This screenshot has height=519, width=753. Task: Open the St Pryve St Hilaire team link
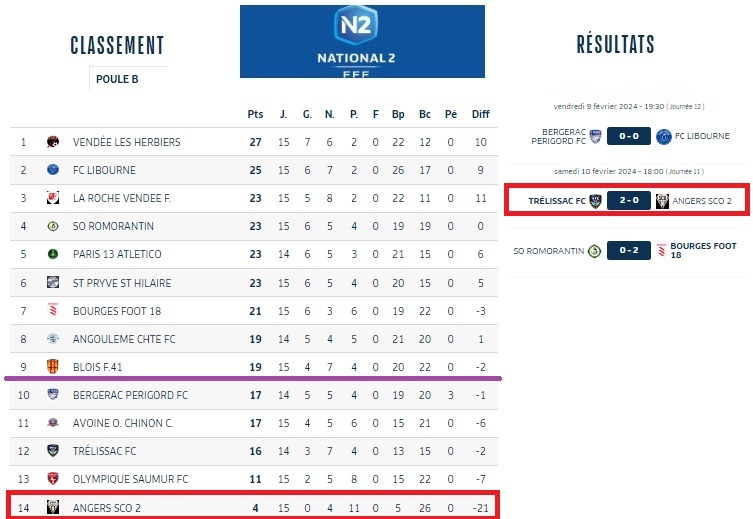point(121,282)
